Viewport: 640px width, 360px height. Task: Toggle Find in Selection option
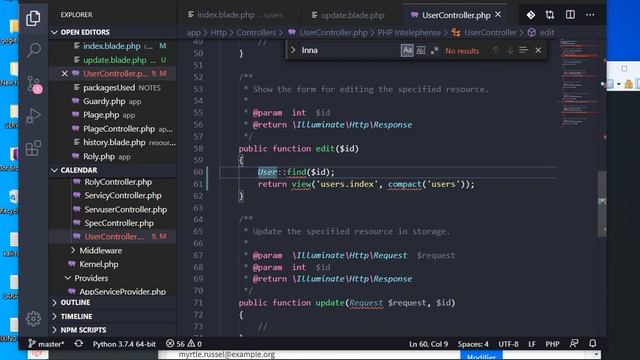coord(523,50)
